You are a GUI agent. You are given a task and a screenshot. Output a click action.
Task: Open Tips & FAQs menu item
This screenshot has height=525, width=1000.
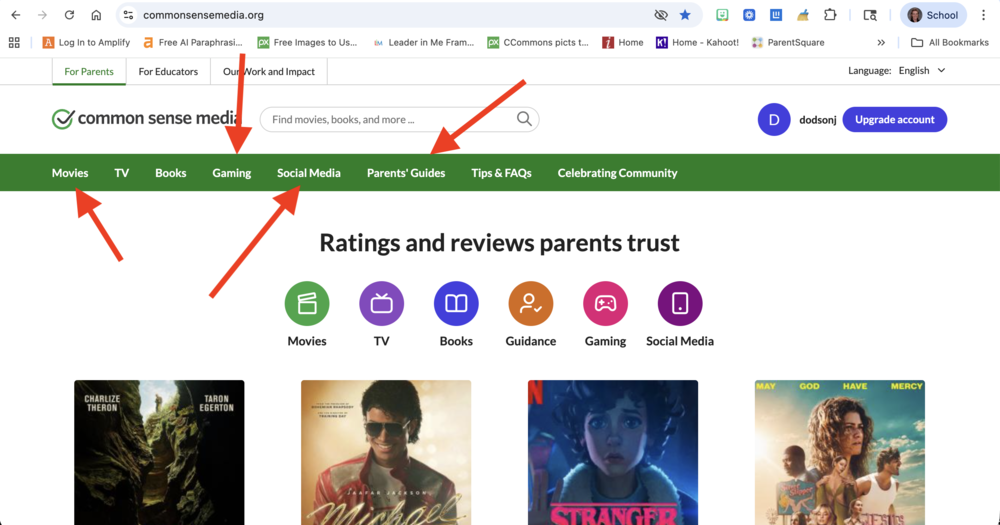coord(501,173)
